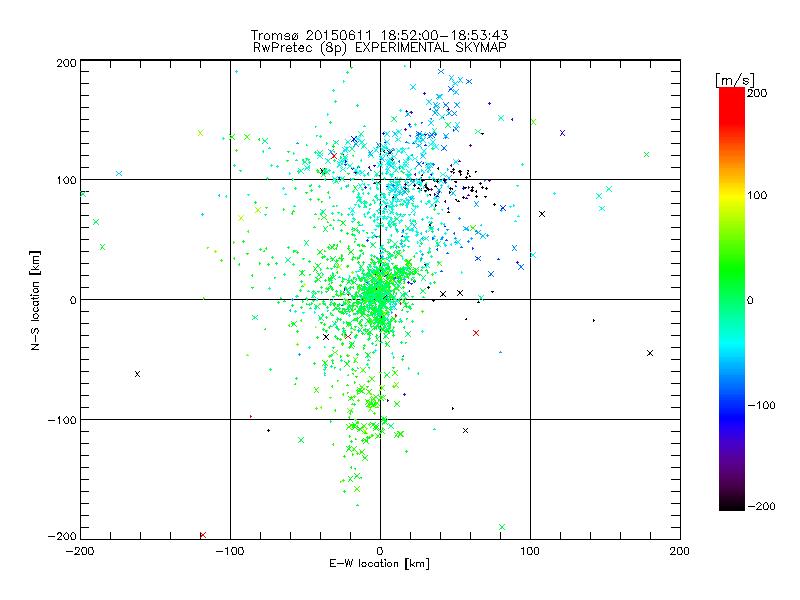Click the colorbar tick label '-200'
Image resolution: width=800 pixels, height=600 pixels.
(761, 506)
